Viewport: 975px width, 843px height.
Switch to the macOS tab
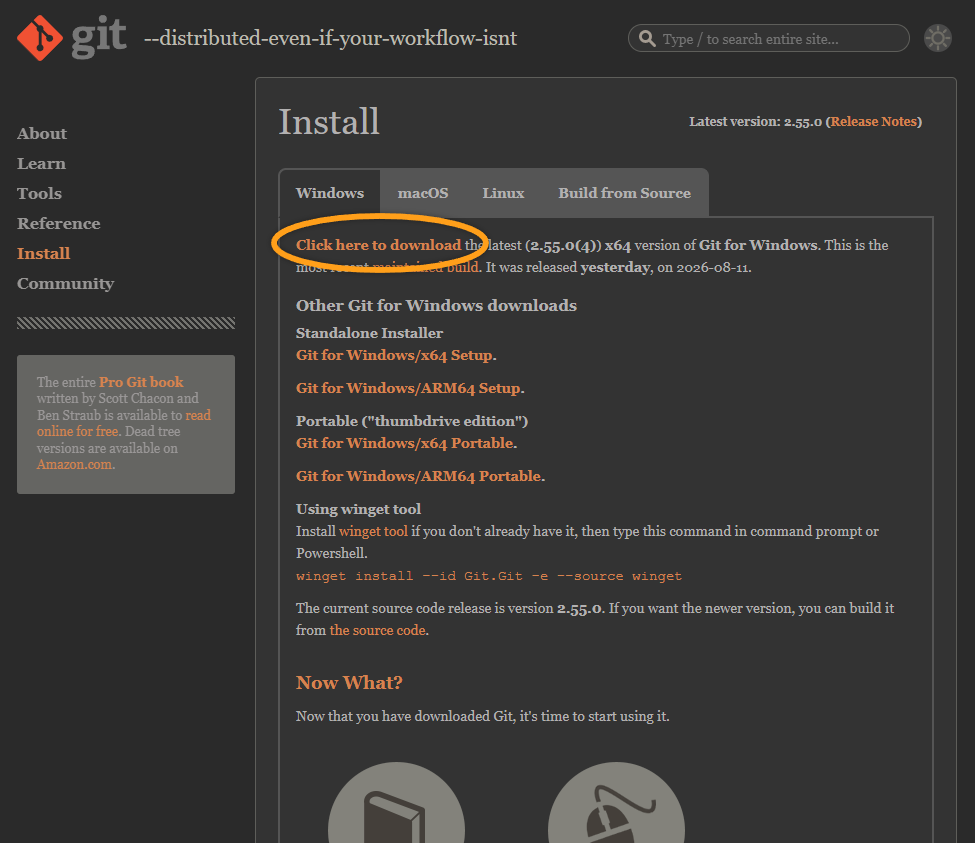coord(423,193)
